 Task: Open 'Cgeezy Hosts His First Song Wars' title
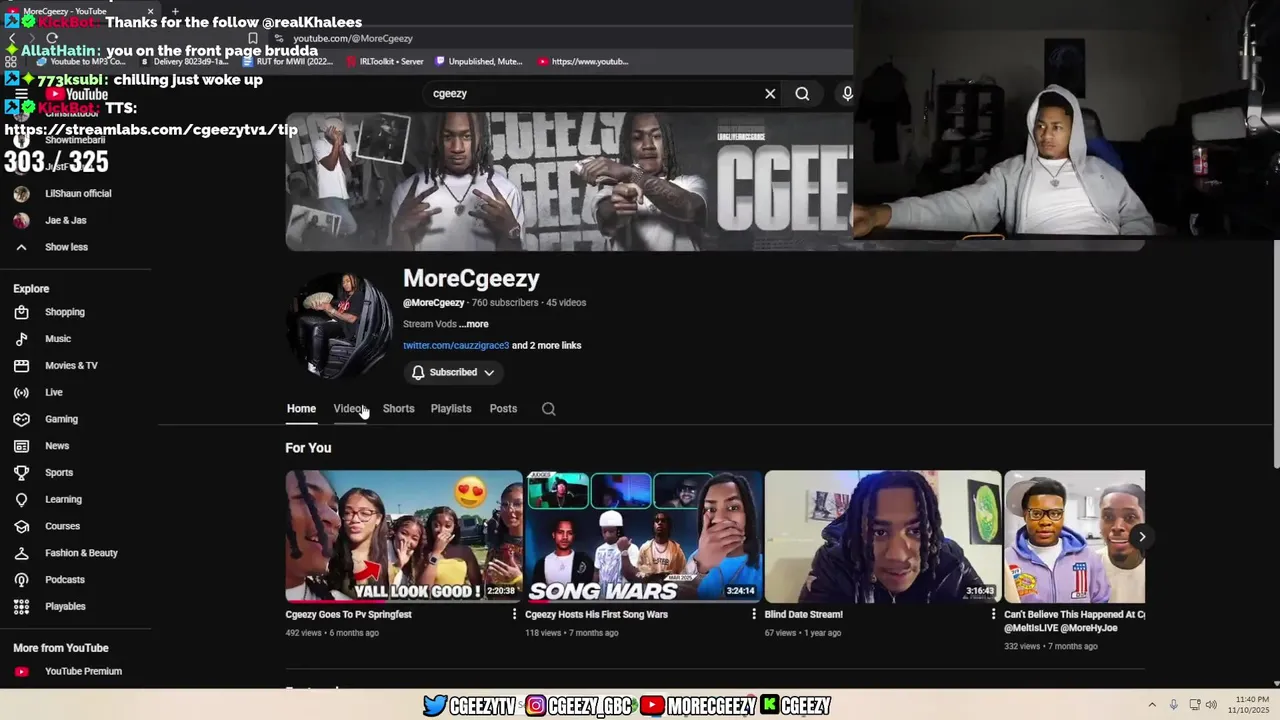point(597,615)
